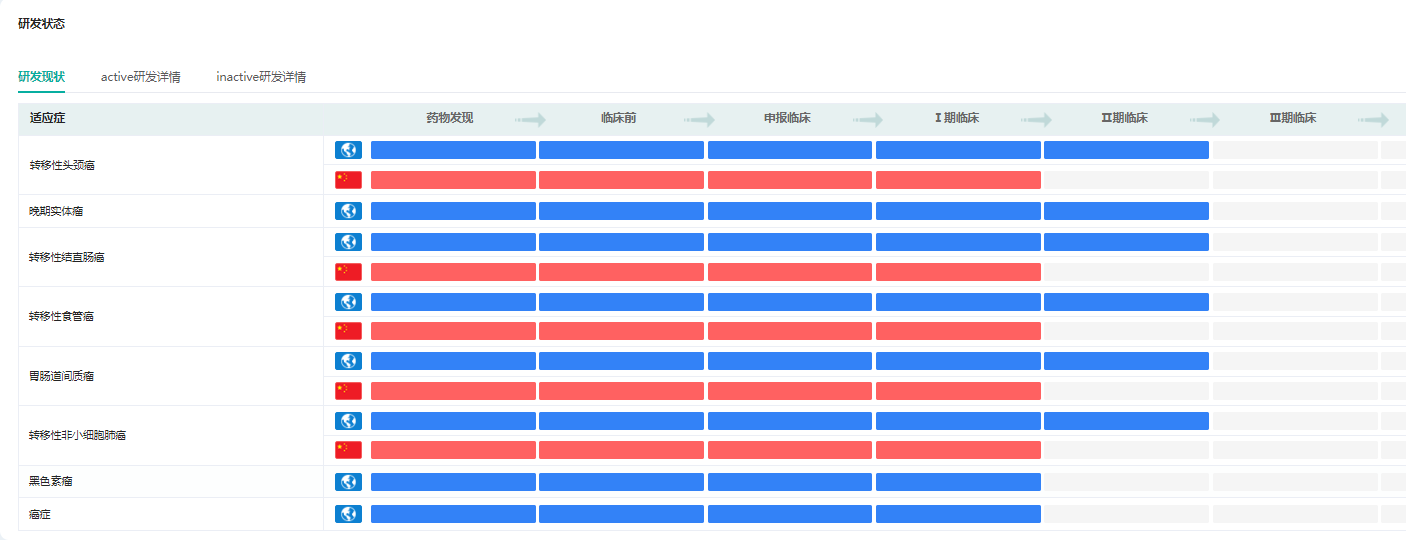The width and height of the screenshot is (1406, 540).
Task: Click the globe icon in 胃肠道间质瘤 row
Action: (x=348, y=361)
